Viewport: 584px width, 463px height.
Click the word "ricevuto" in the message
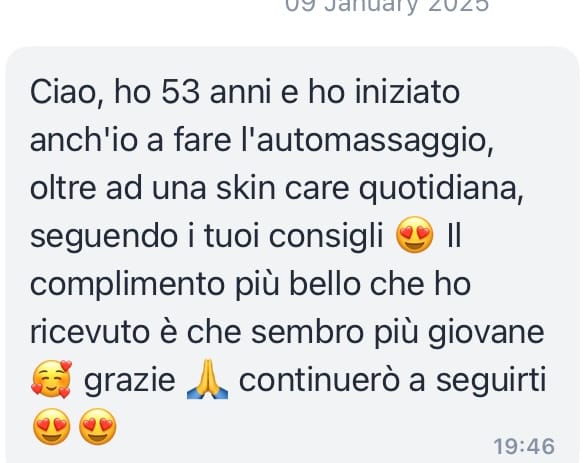[x=90, y=332]
